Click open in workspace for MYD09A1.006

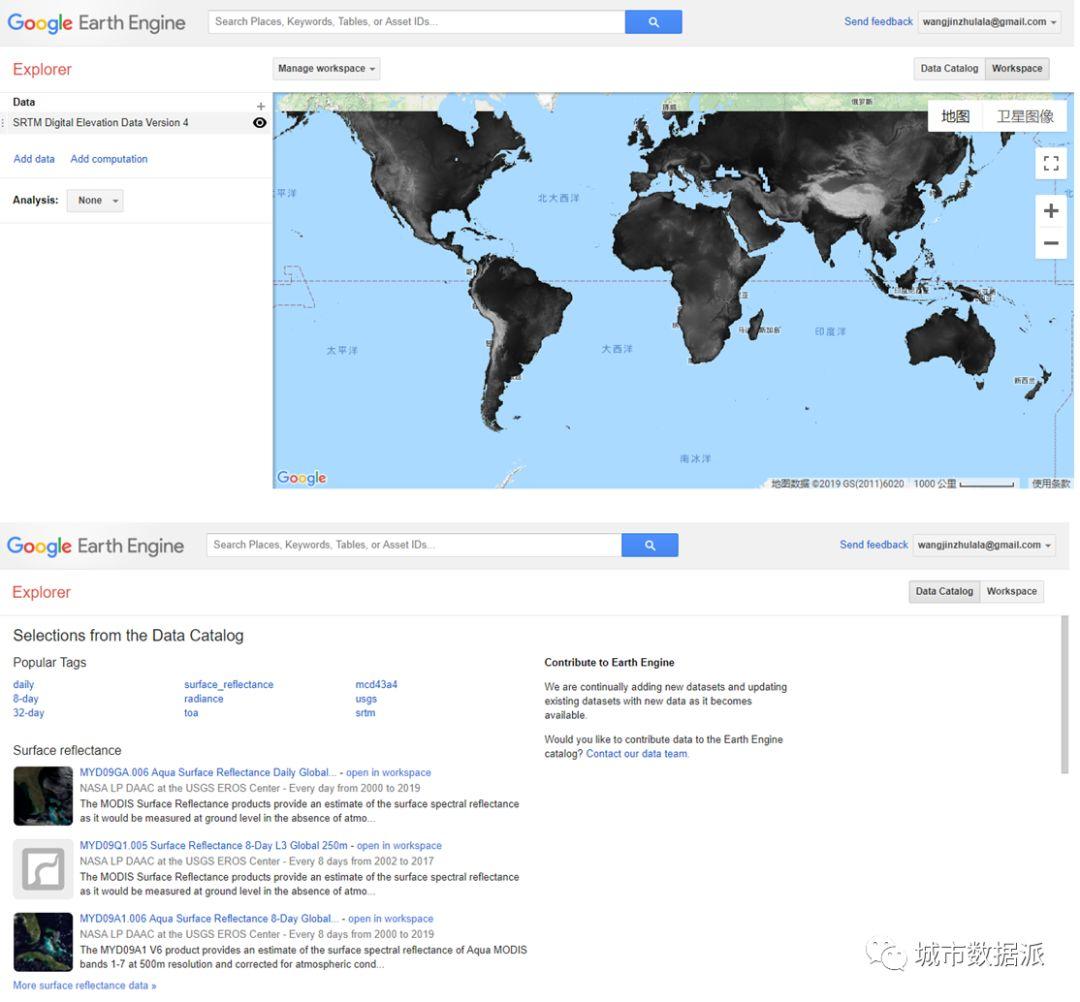coord(391,919)
